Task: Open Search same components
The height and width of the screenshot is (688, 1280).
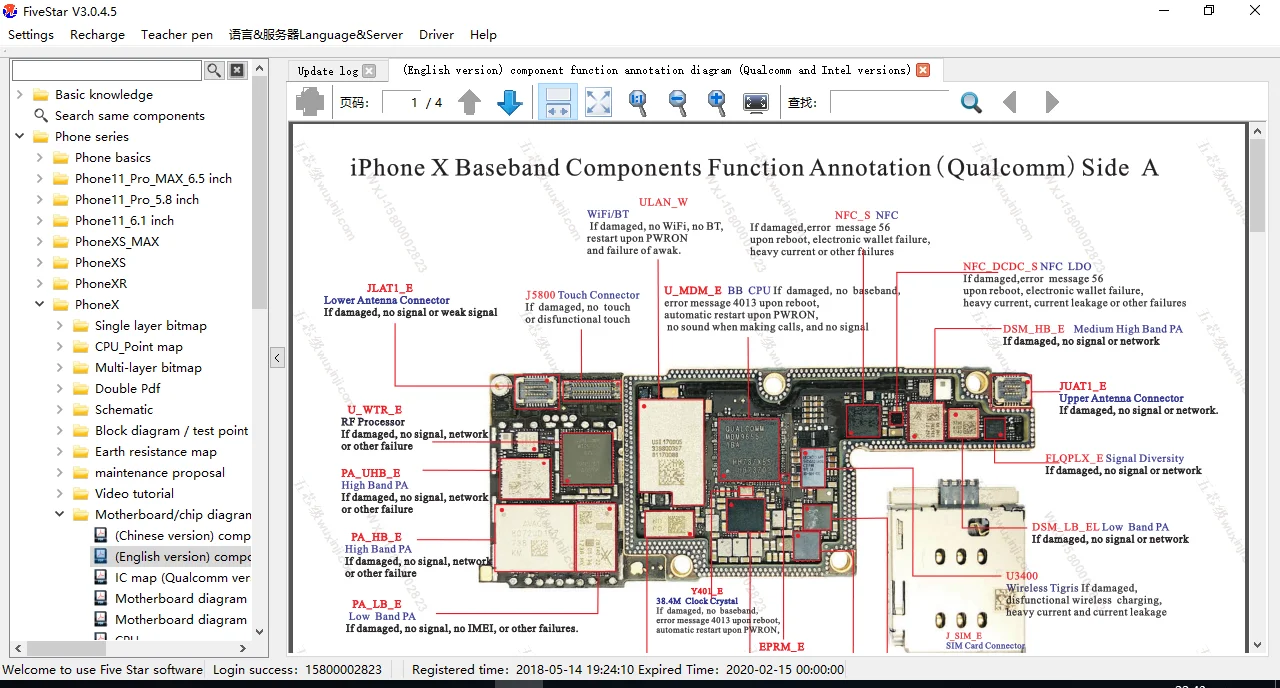Action: (x=129, y=116)
